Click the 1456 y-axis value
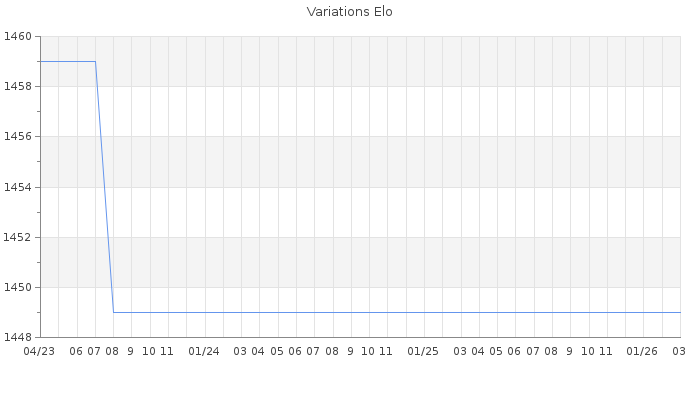Image resolution: width=700 pixels, height=400 pixels. tap(19, 137)
